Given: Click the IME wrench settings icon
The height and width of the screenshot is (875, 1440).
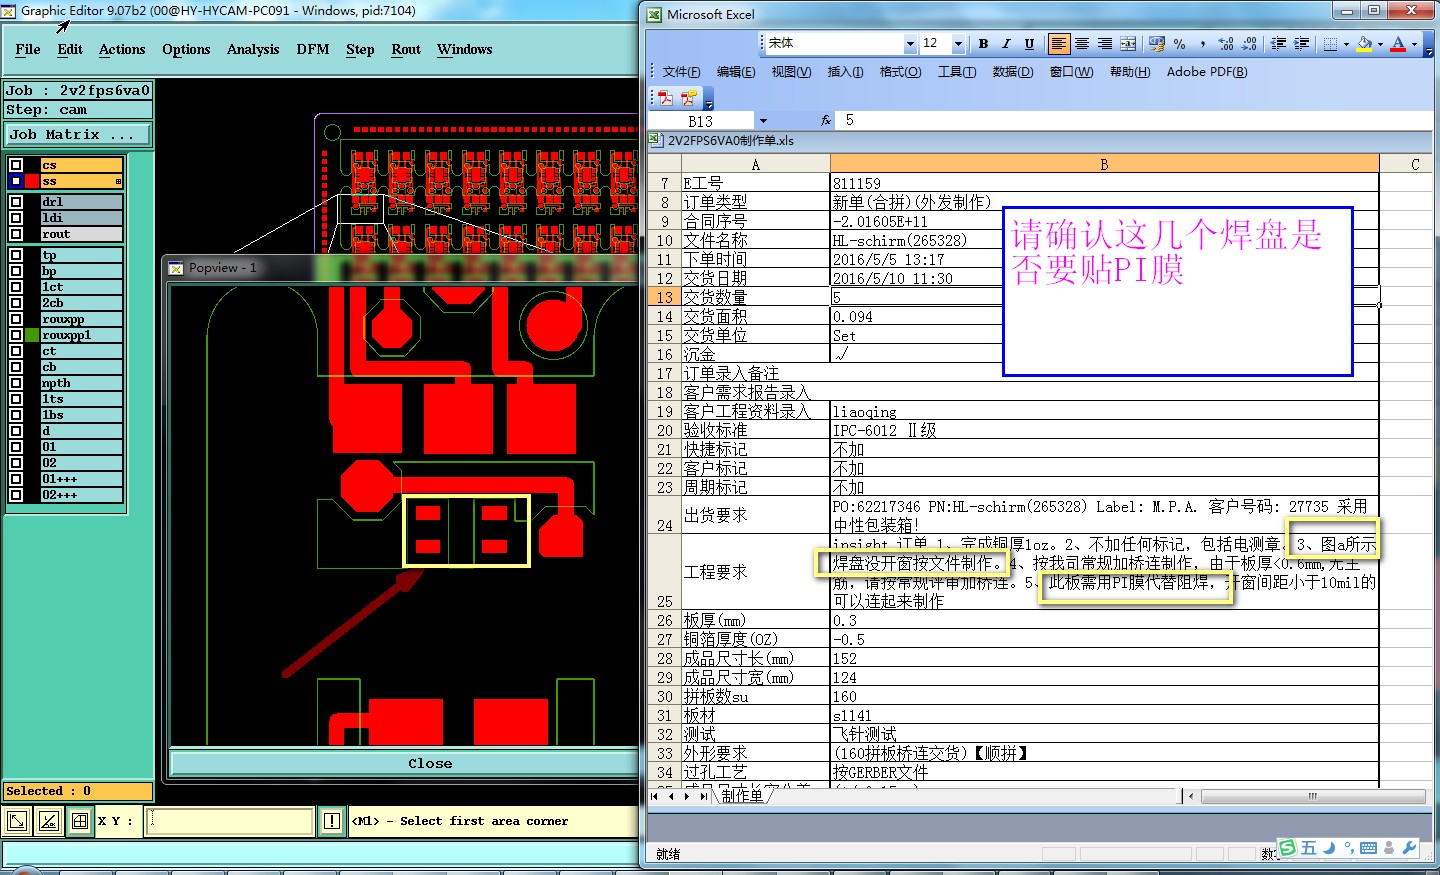Looking at the screenshot, I should click(x=1410, y=848).
